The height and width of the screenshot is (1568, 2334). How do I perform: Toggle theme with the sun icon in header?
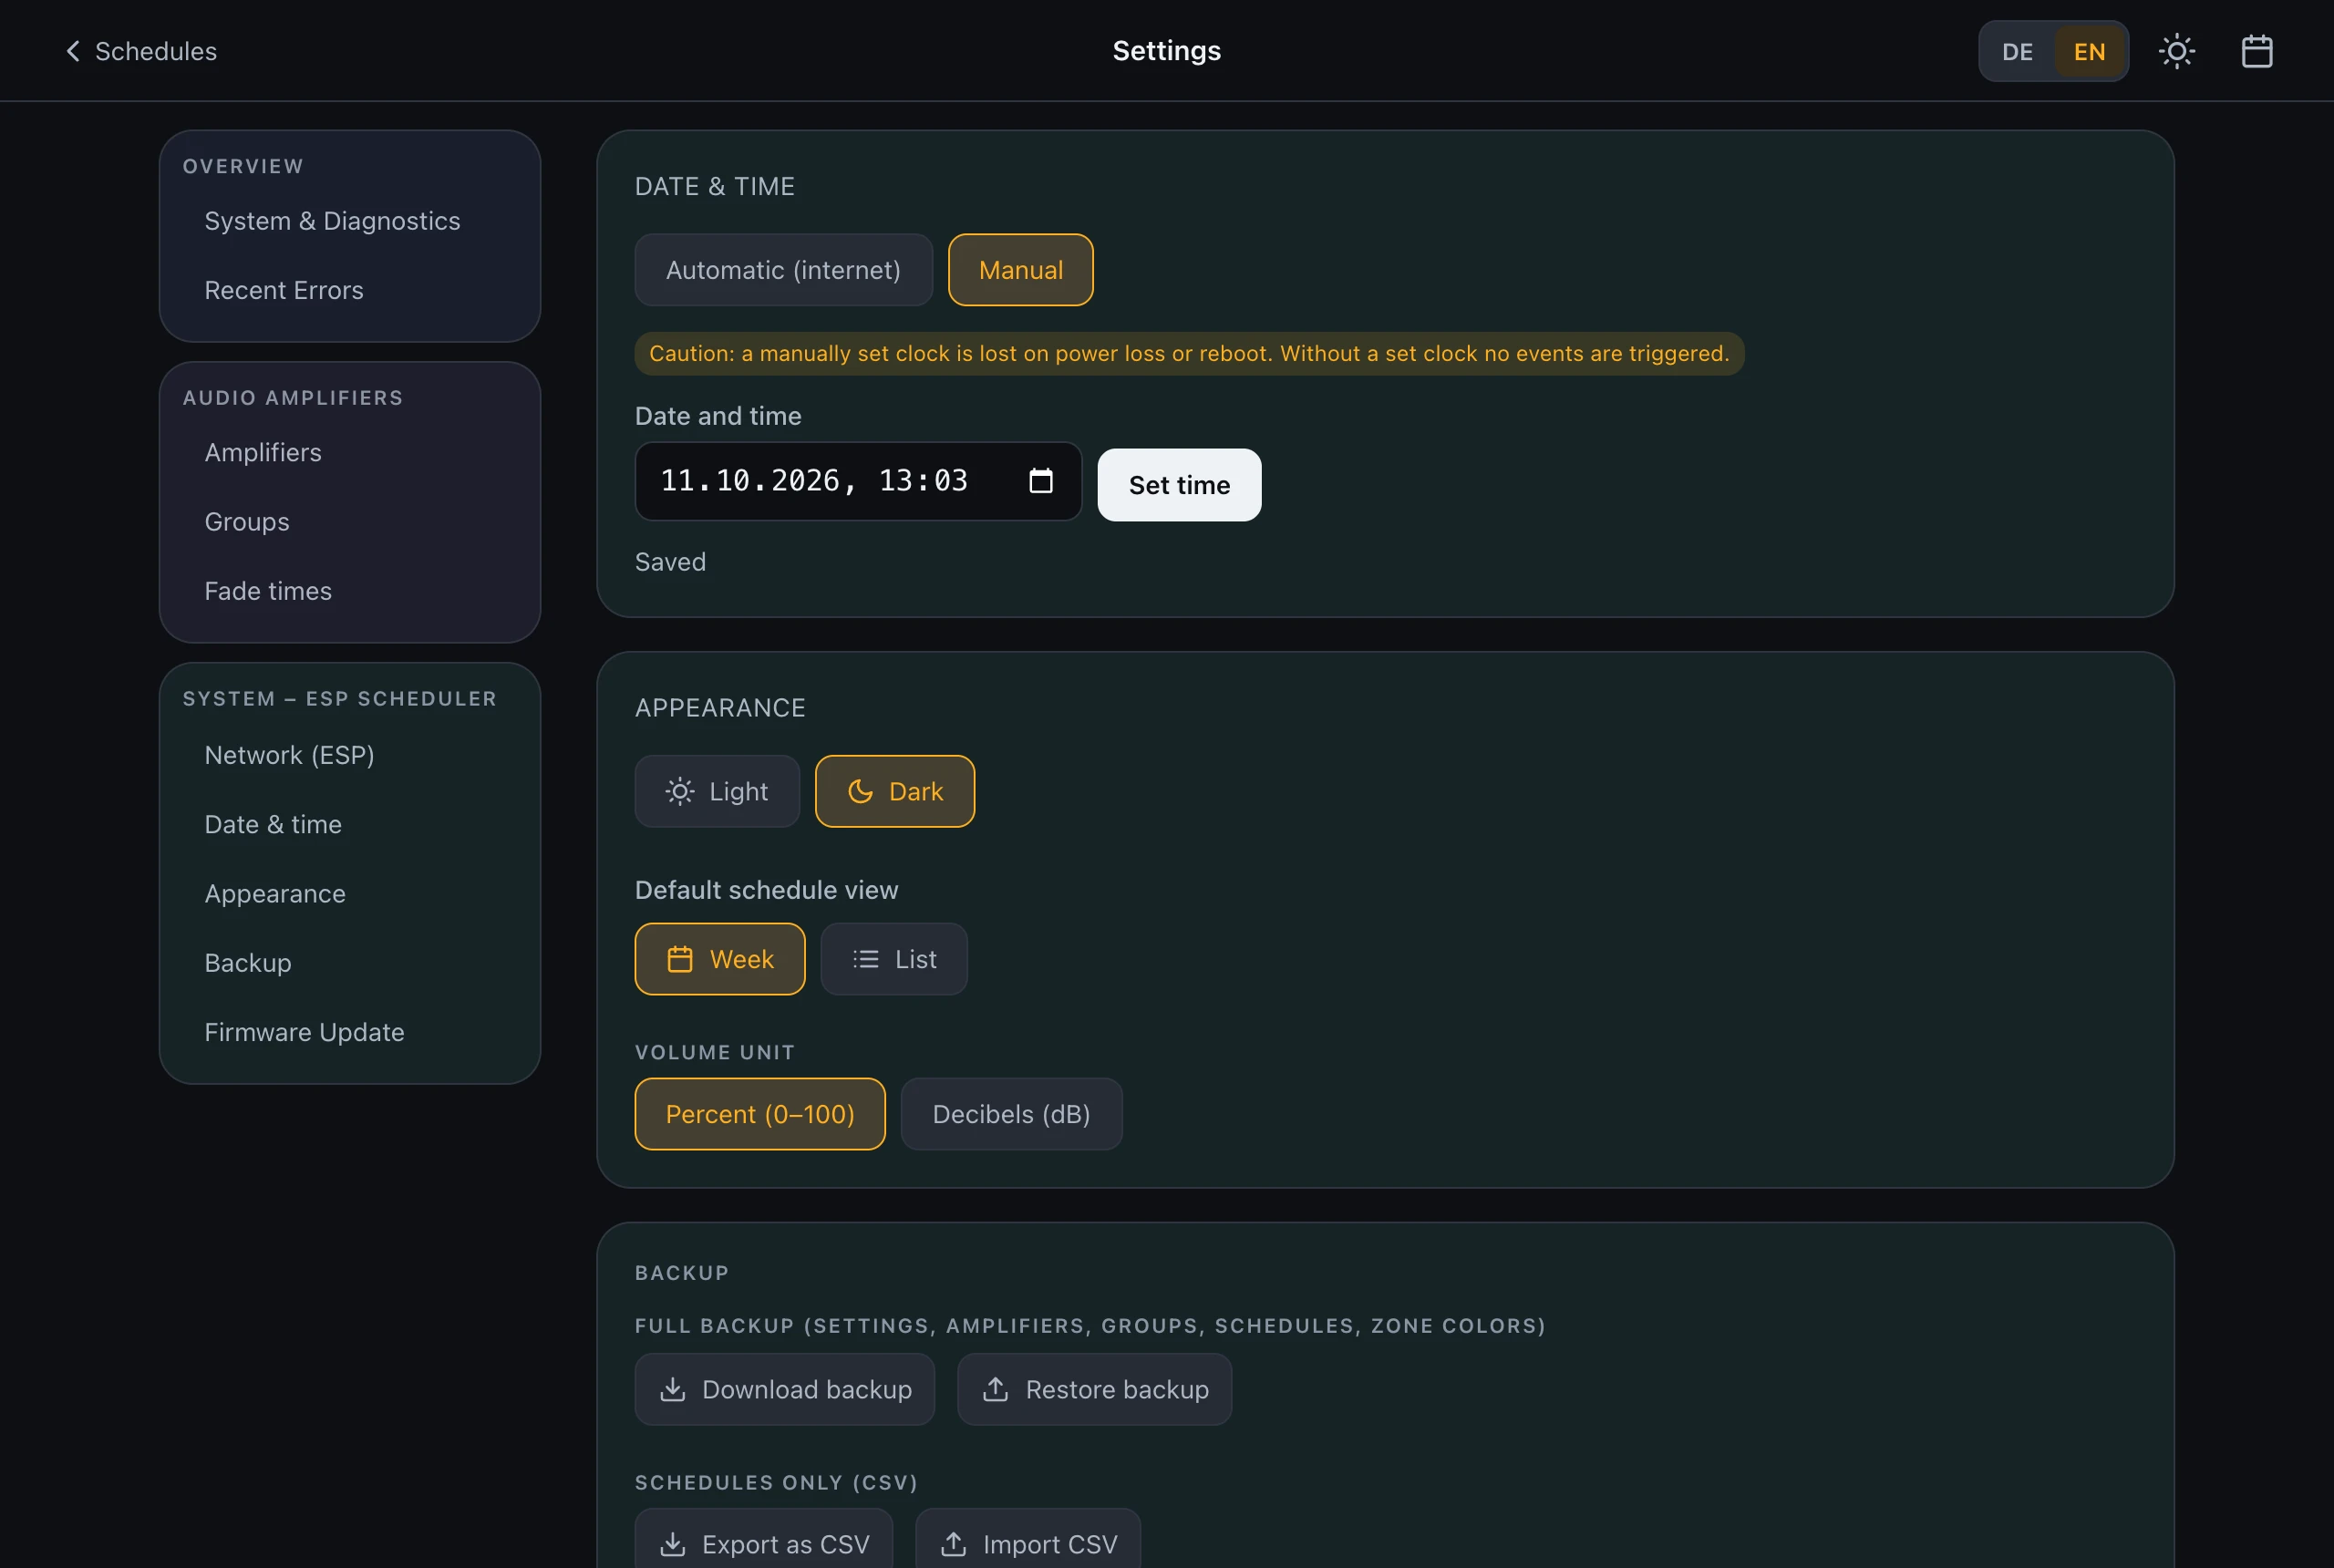pos(2176,51)
